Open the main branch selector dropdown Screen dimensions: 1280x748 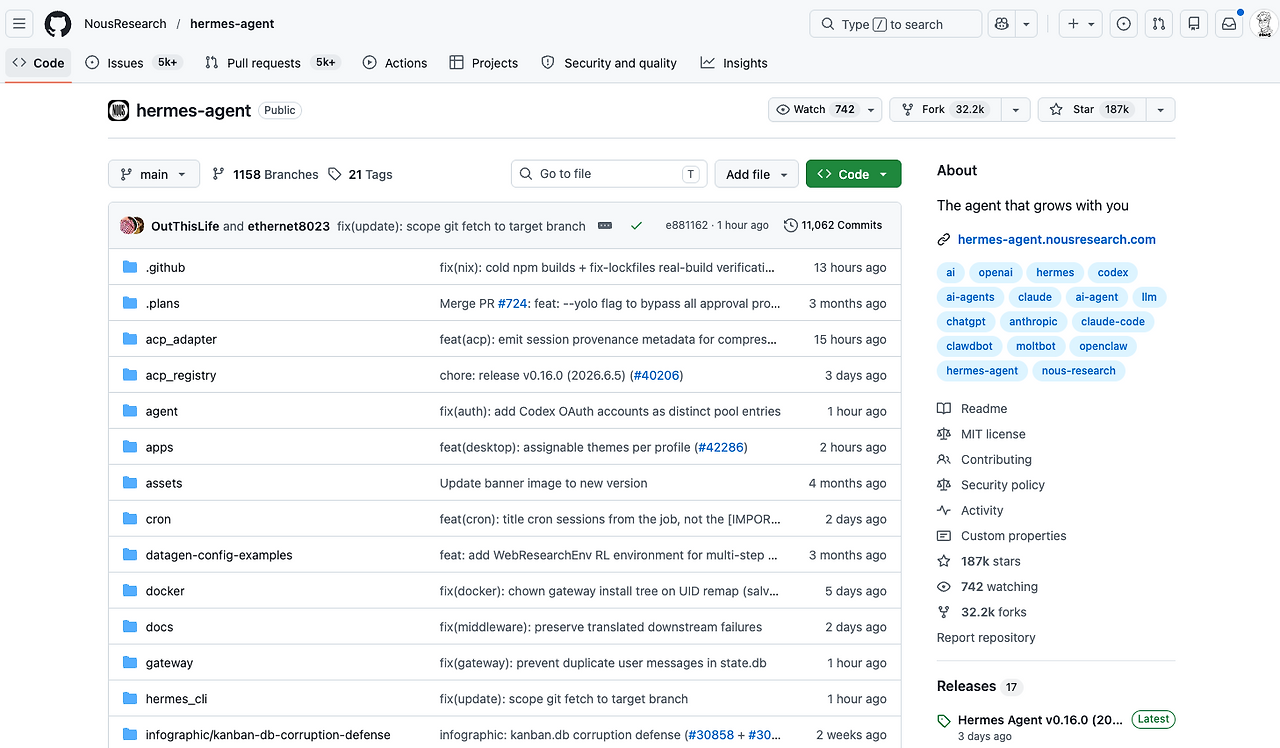pyautogui.click(x=154, y=174)
